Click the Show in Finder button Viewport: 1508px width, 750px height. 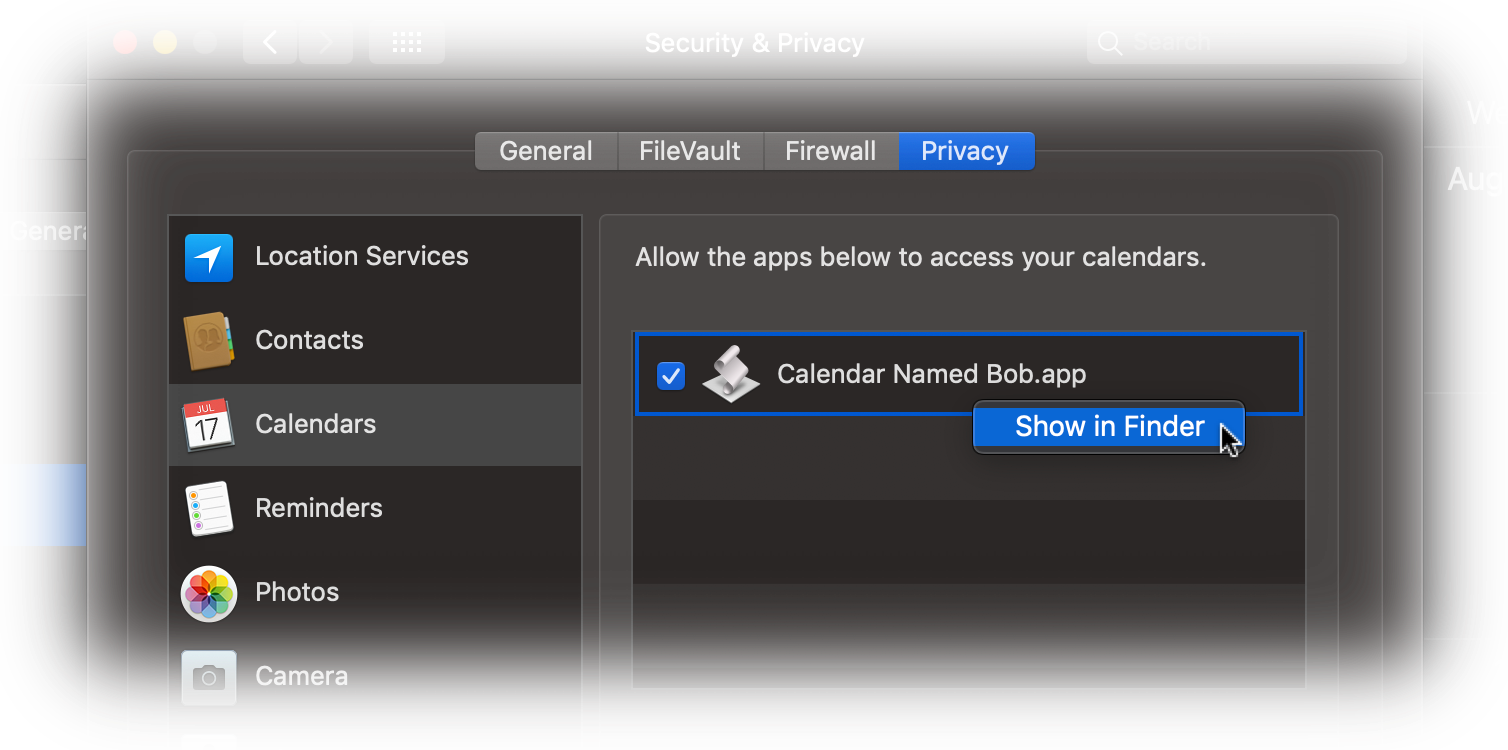pyautogui.click(x=1108, y=426)
